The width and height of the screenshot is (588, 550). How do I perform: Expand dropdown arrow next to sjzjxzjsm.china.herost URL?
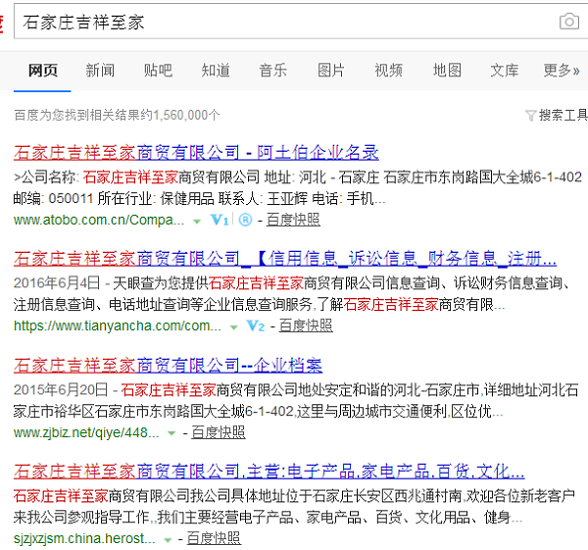[x=168, y=540]
